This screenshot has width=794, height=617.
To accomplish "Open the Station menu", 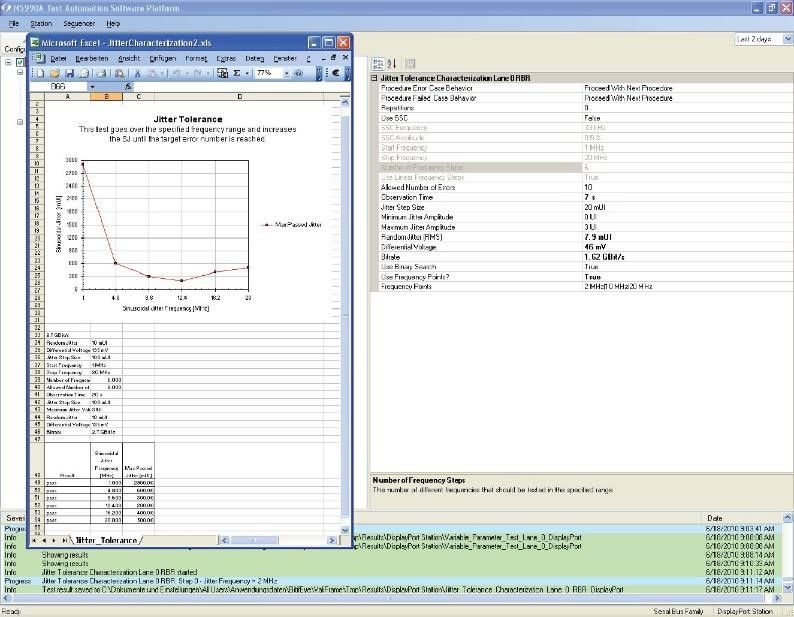I will tap(41, 23).
